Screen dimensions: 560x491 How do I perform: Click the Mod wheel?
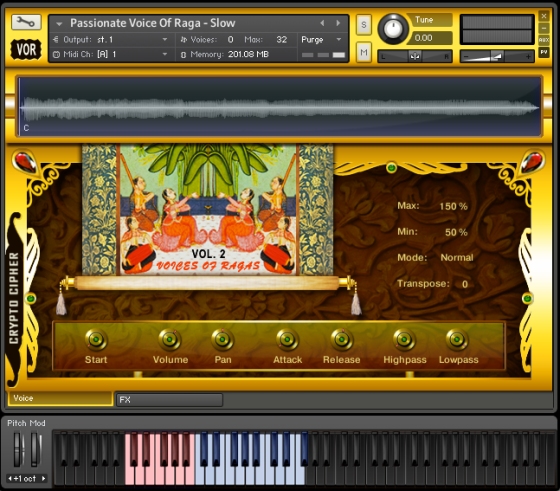coord(35,449)
